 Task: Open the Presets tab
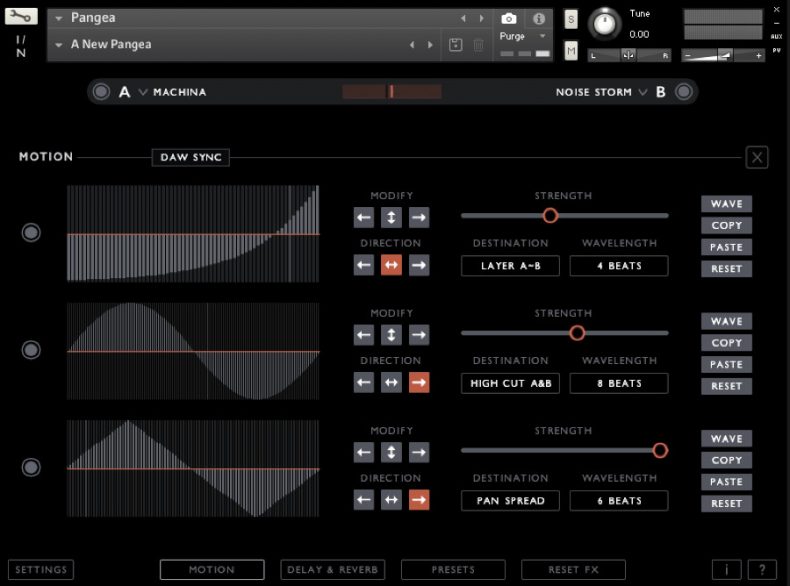453,570
